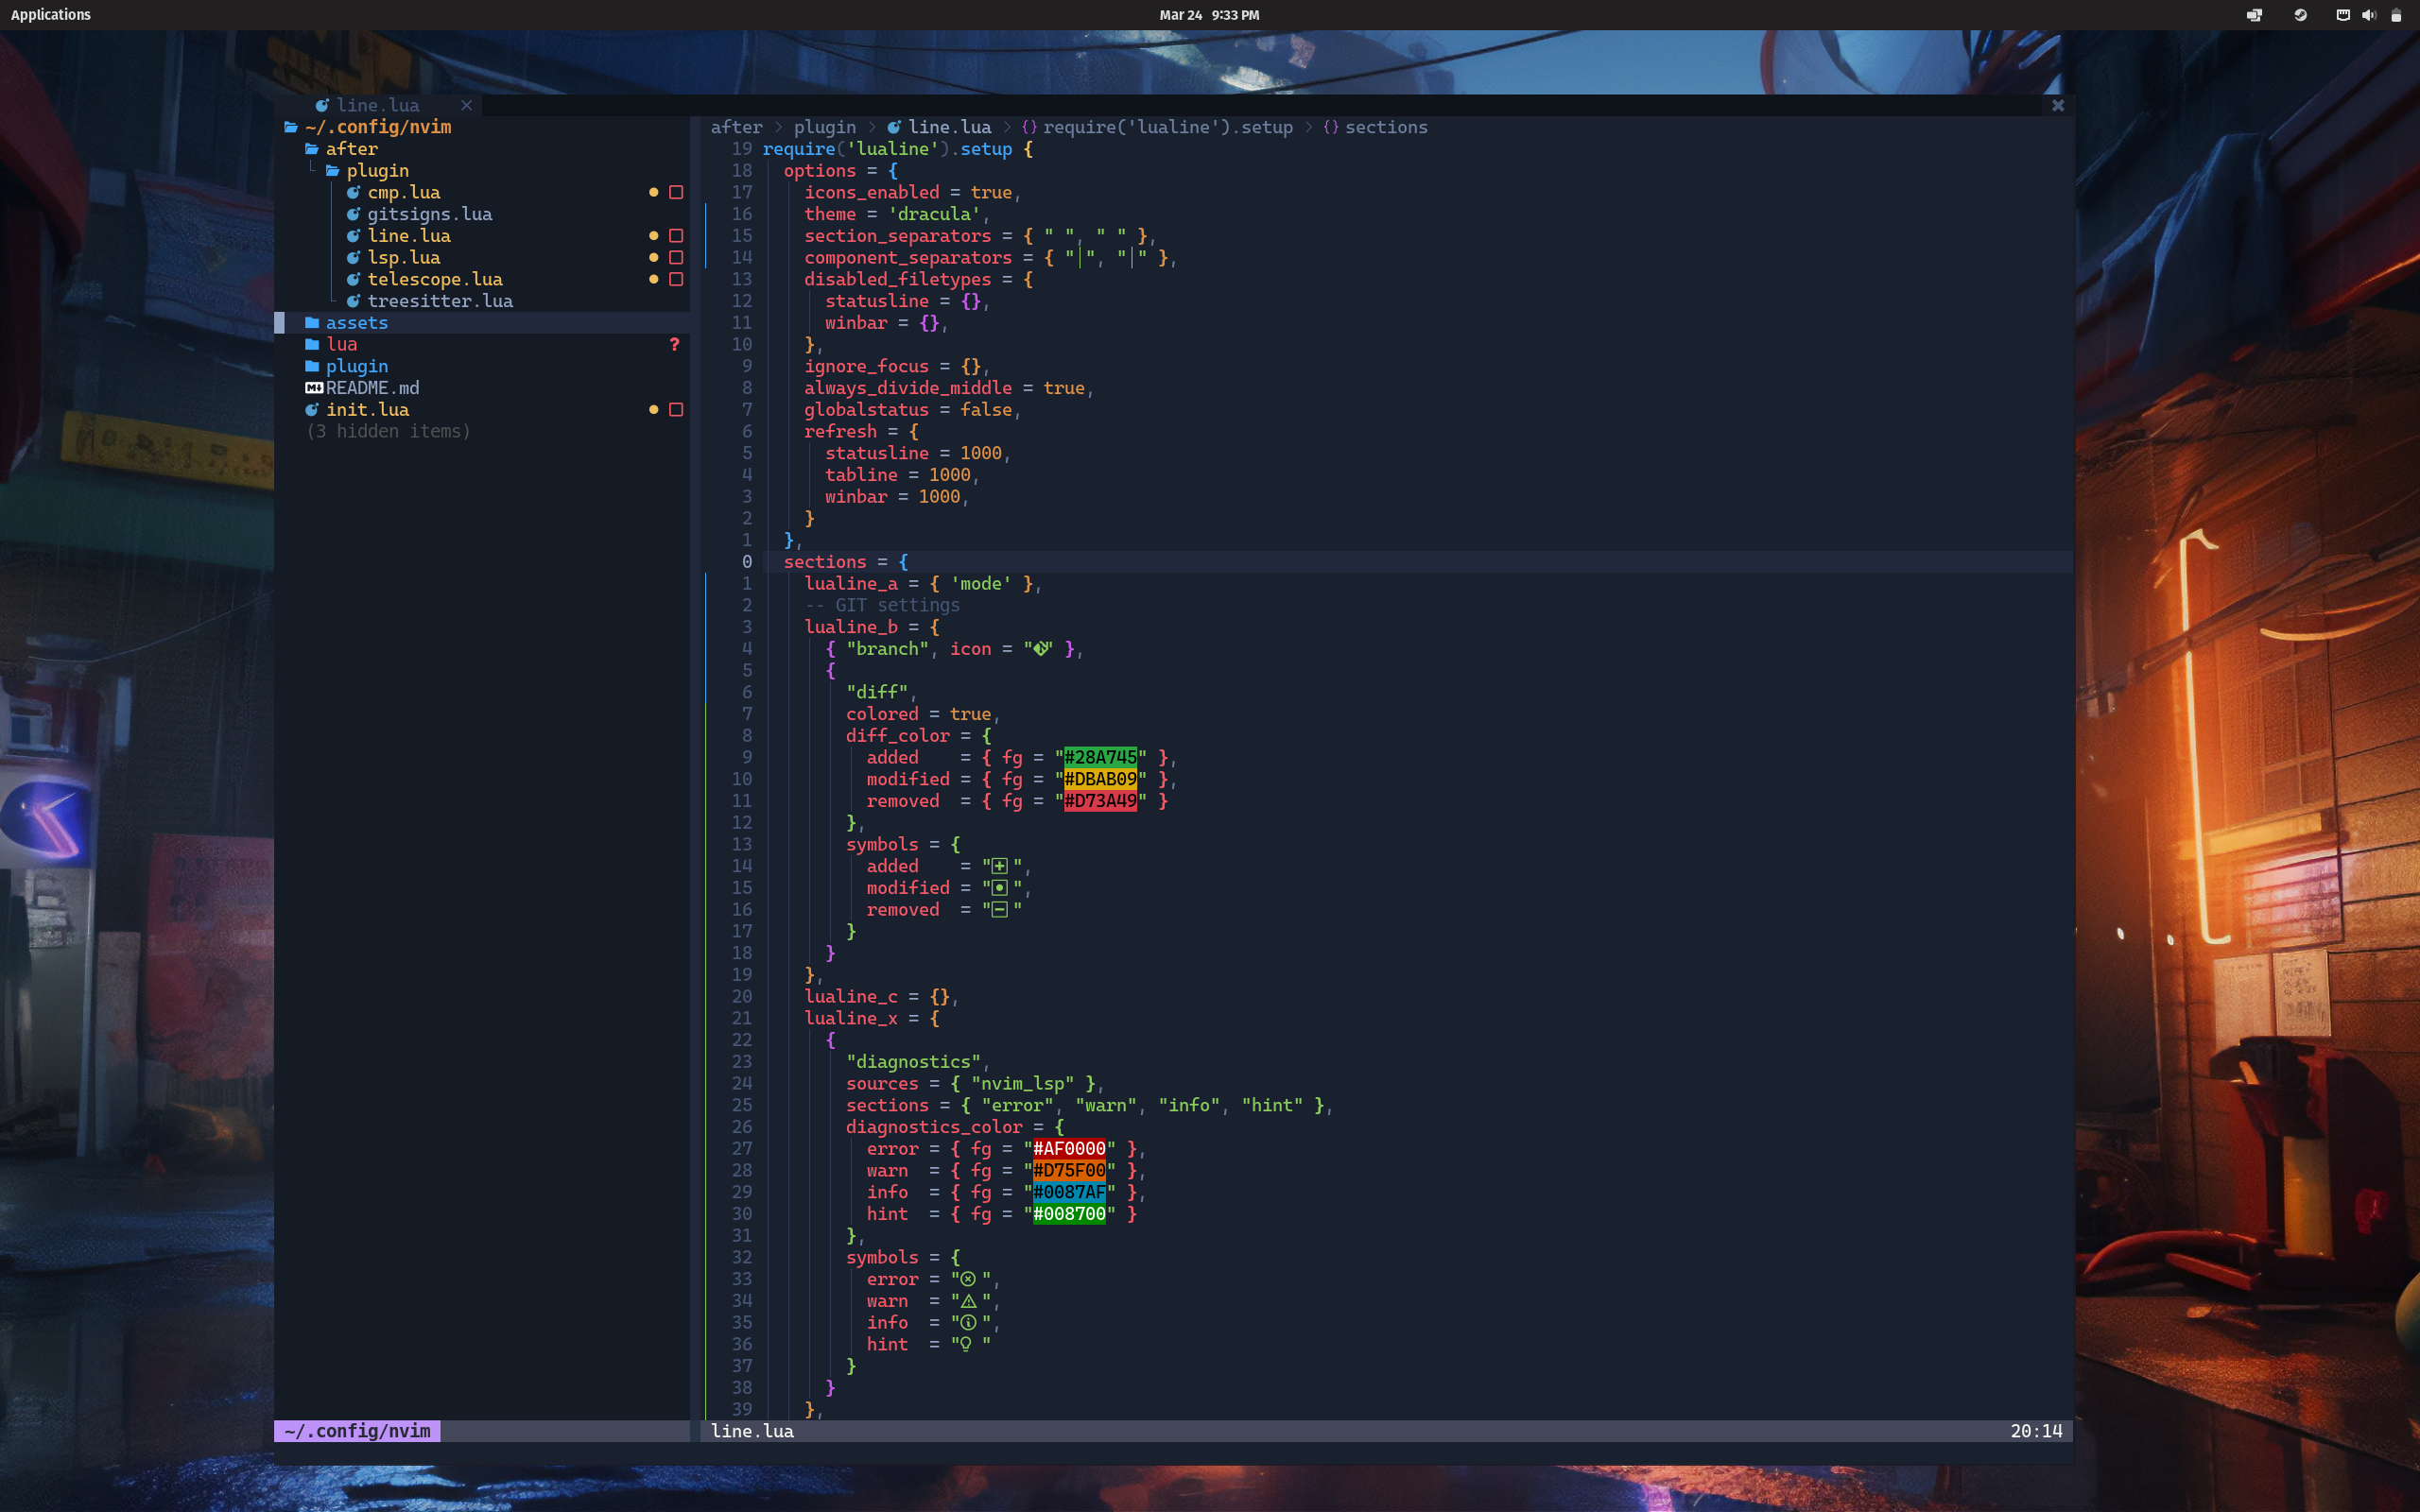2420x1512 pixels.
Task: Click the Steam tray icon
Action: [x=2300, y=15]
